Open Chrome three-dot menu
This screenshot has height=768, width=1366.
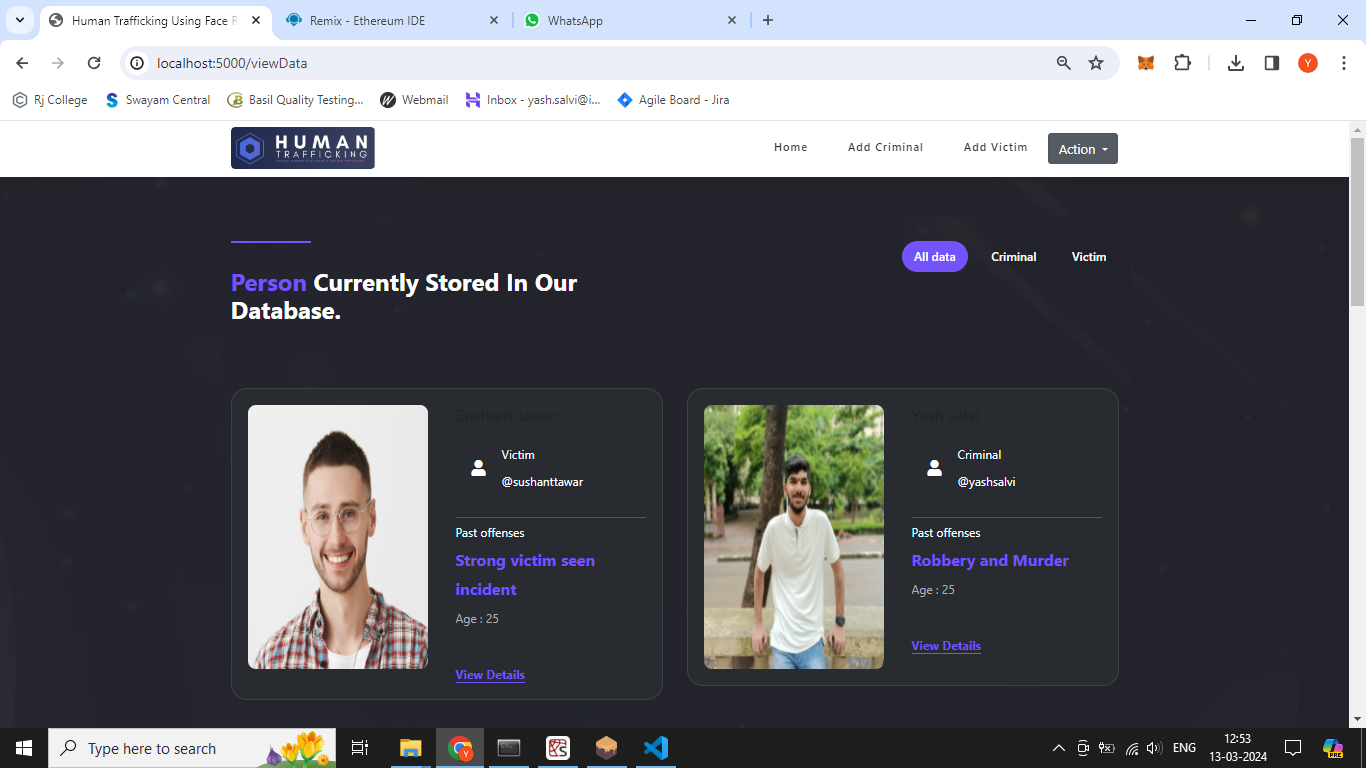coord(1344,63)
